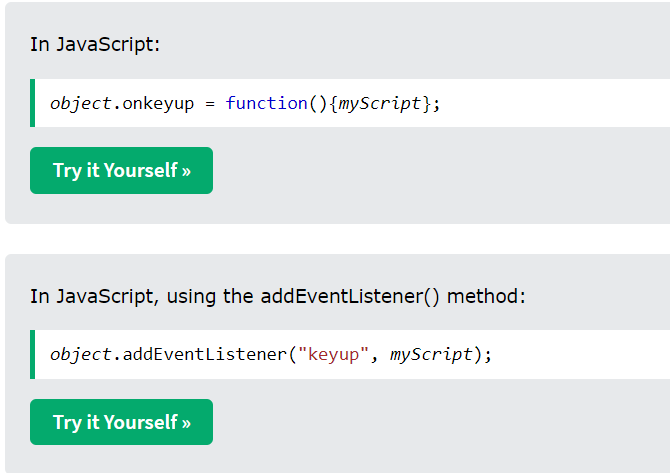Click the blue function keyword
This screenshot has height=473, width=670.
[x=266, y=103]
